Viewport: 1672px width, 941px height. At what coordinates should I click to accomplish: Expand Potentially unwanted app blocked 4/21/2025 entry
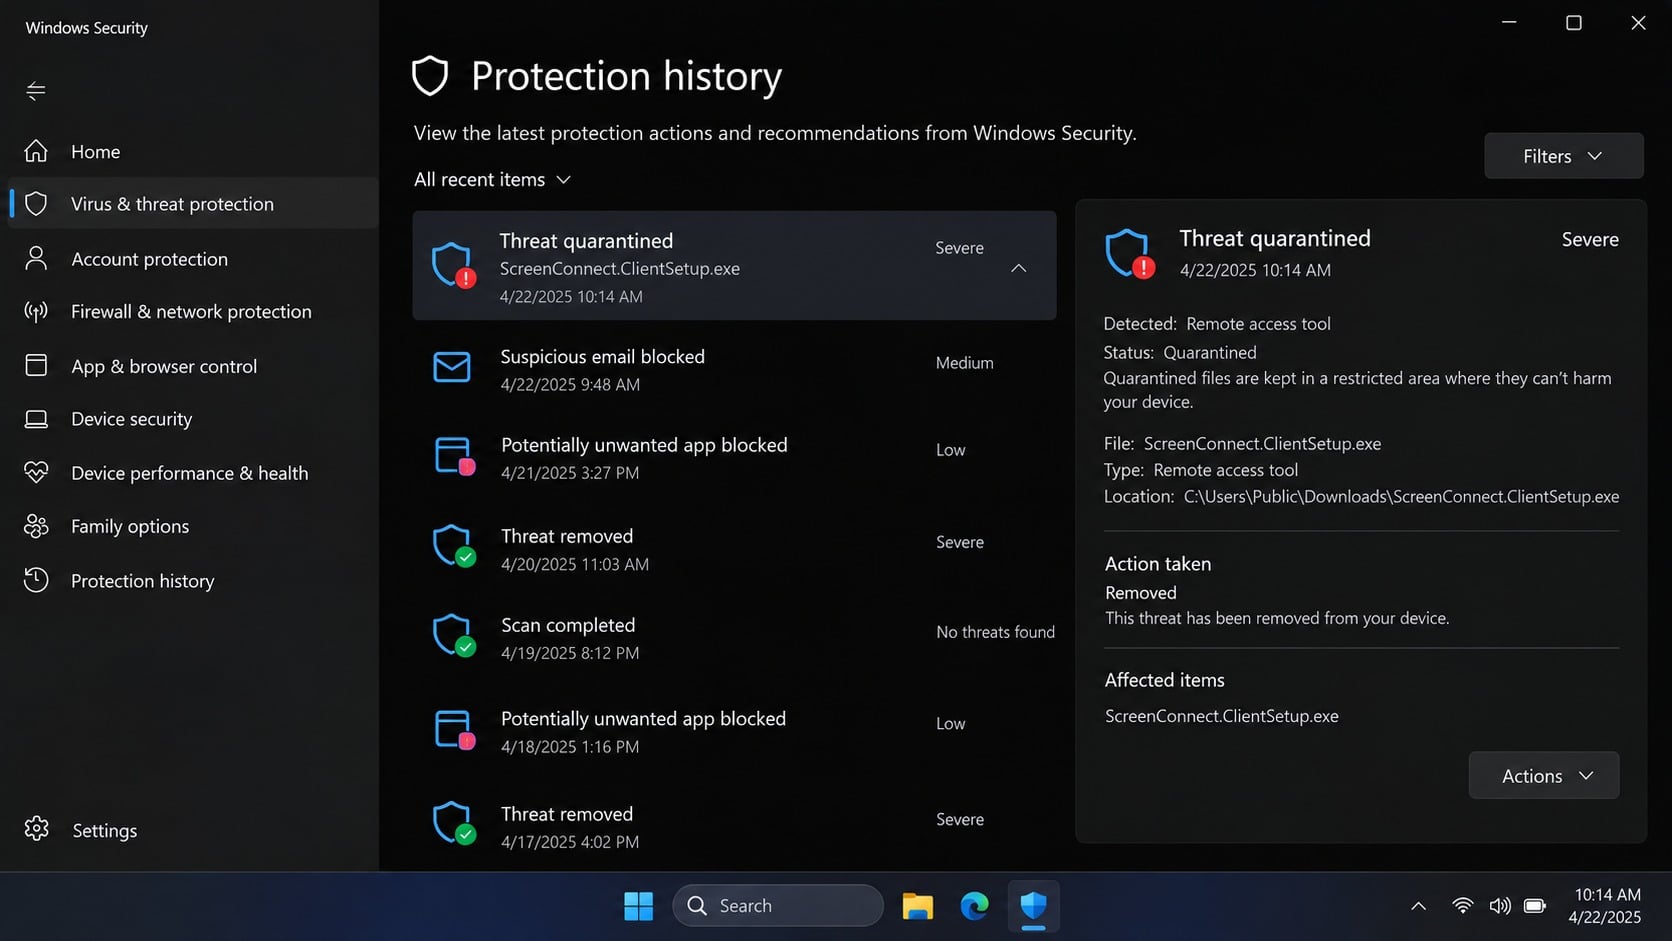(x=734, y=458)
